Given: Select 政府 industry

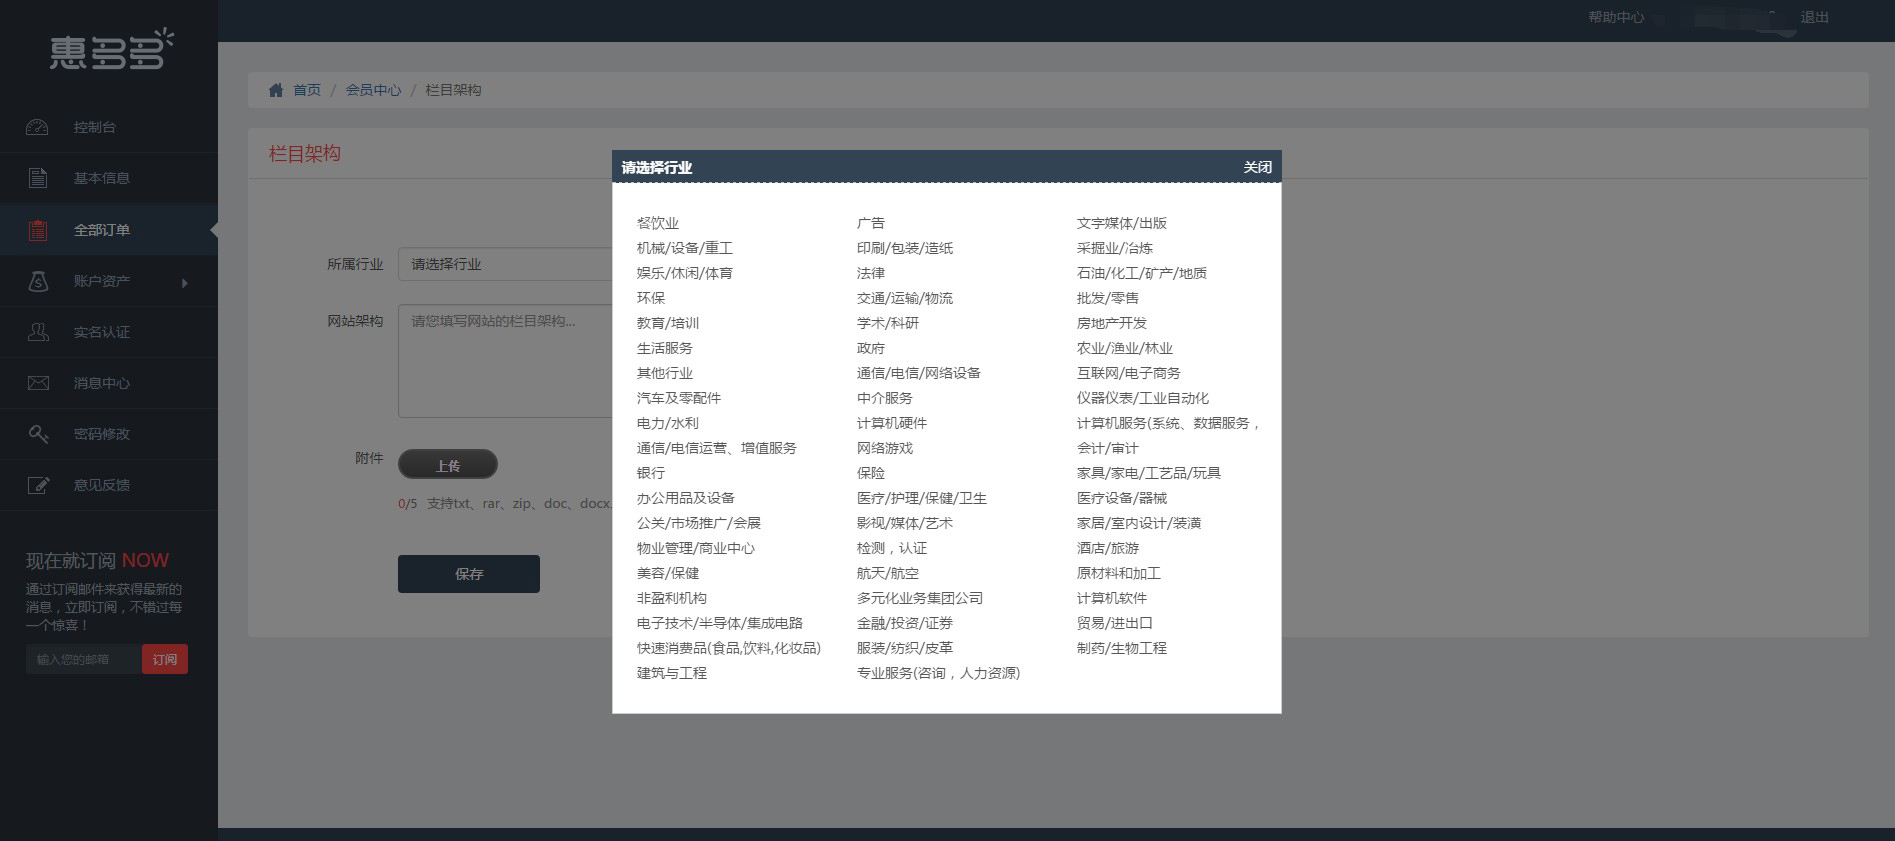Looking at the screenshot, I should (871, 348).
